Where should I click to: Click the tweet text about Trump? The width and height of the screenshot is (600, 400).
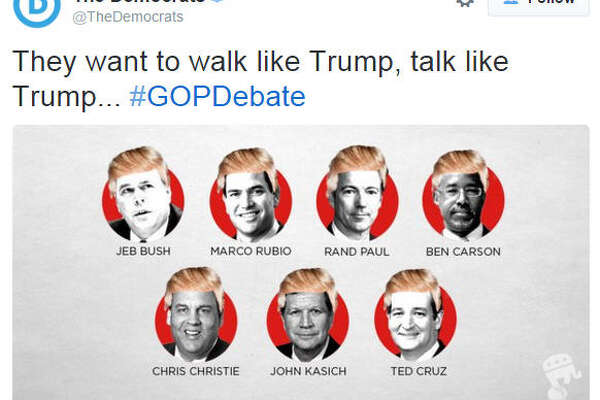coord(260,79)
